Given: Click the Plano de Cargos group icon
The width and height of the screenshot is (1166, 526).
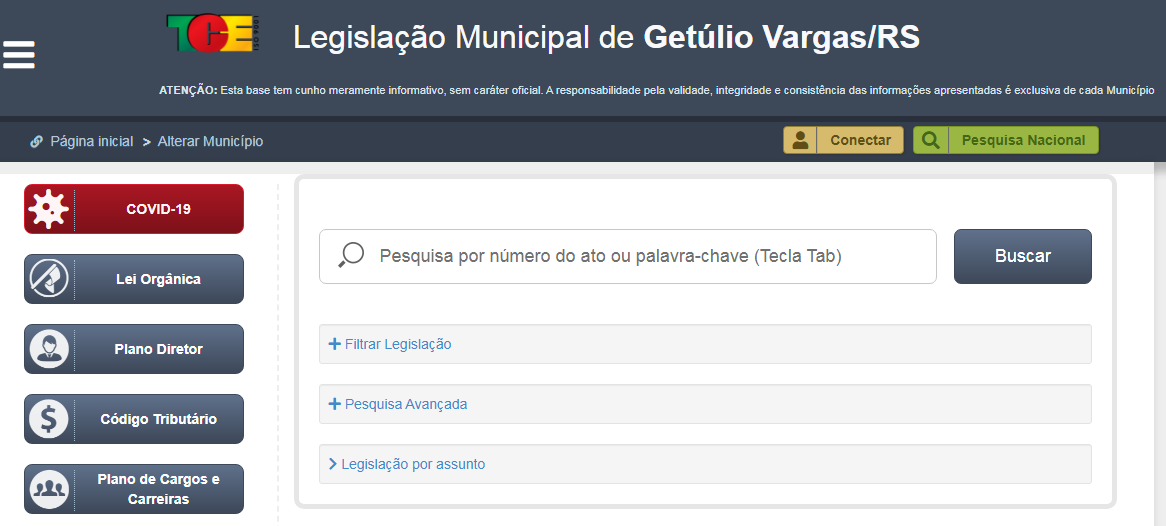Looking at the screenshot, I should [48, 489].
